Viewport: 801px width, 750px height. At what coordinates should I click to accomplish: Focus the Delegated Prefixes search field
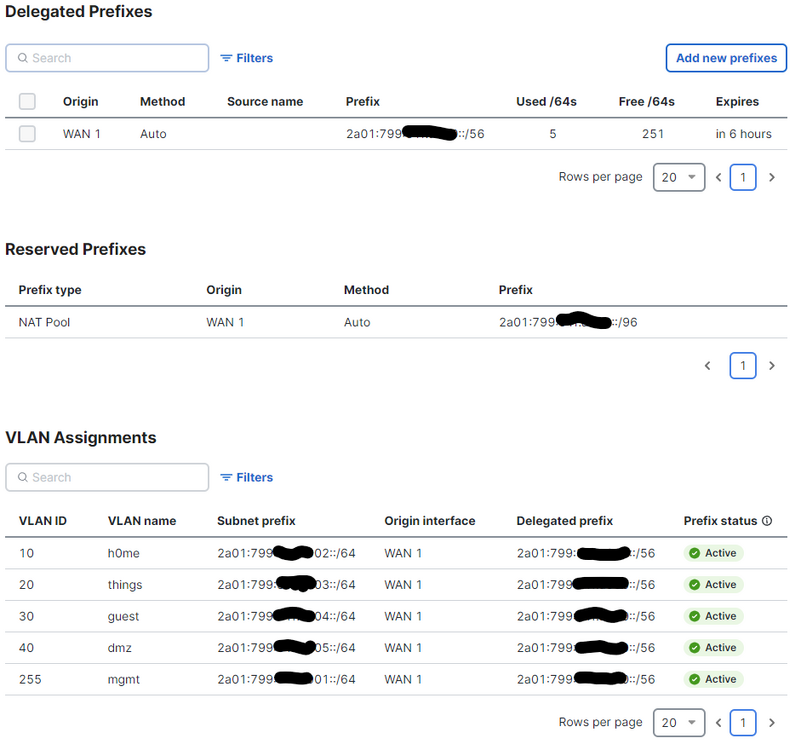coord(108,58)
